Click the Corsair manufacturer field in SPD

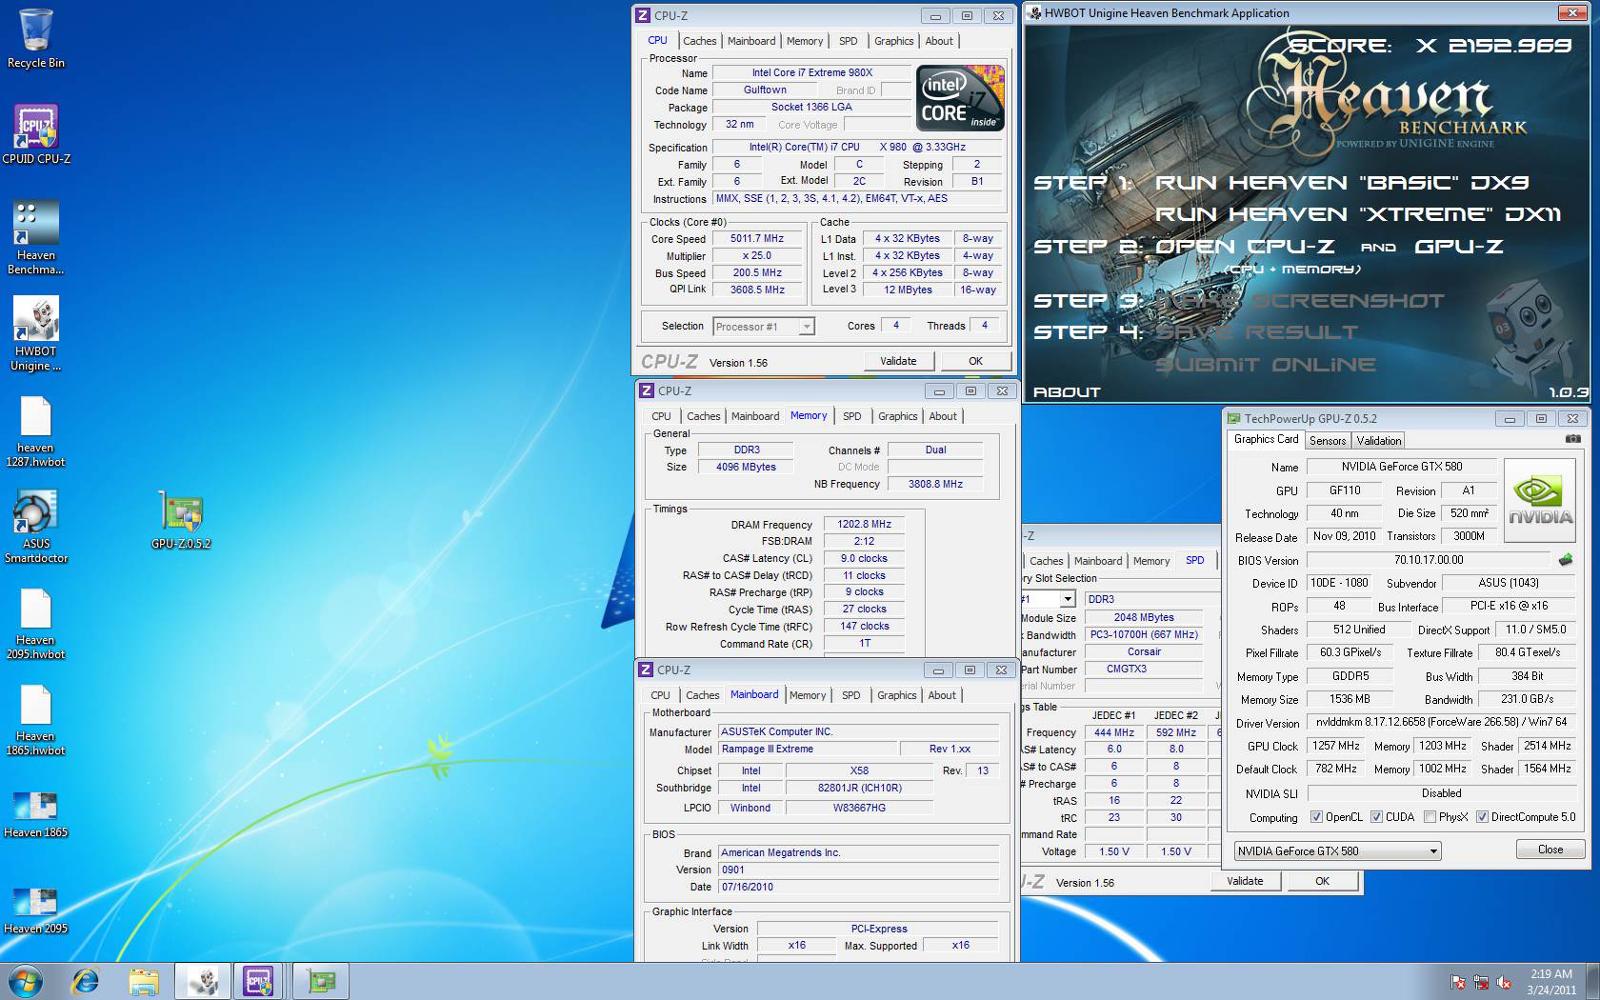pyautogui.click(x=1144, y=652)
